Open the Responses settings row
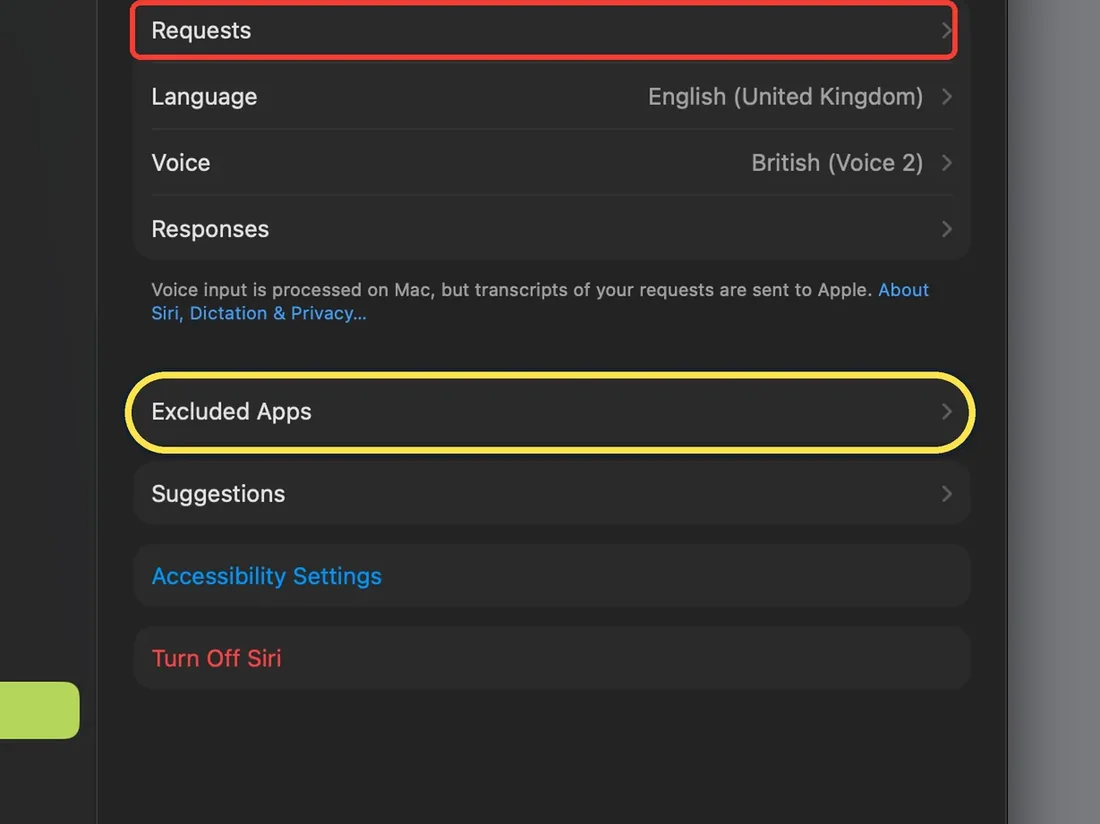The image size is (1100, 824). pos(551,229)
